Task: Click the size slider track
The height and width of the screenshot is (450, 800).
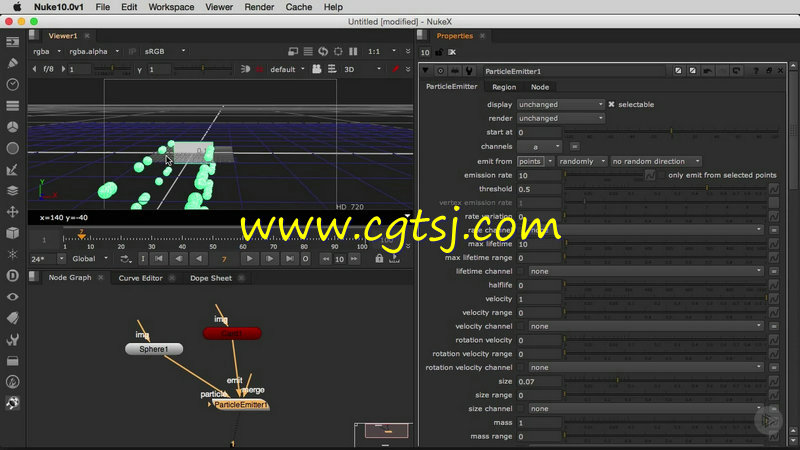Action: tap(663, 381)
